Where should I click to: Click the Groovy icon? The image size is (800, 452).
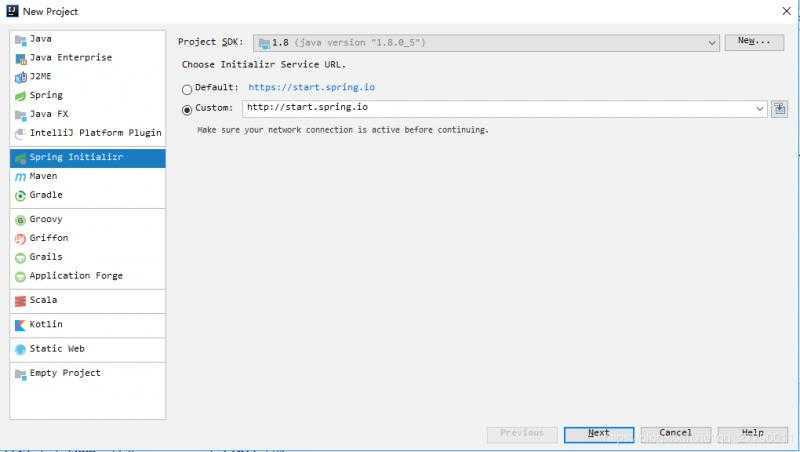tap(20, 220)
